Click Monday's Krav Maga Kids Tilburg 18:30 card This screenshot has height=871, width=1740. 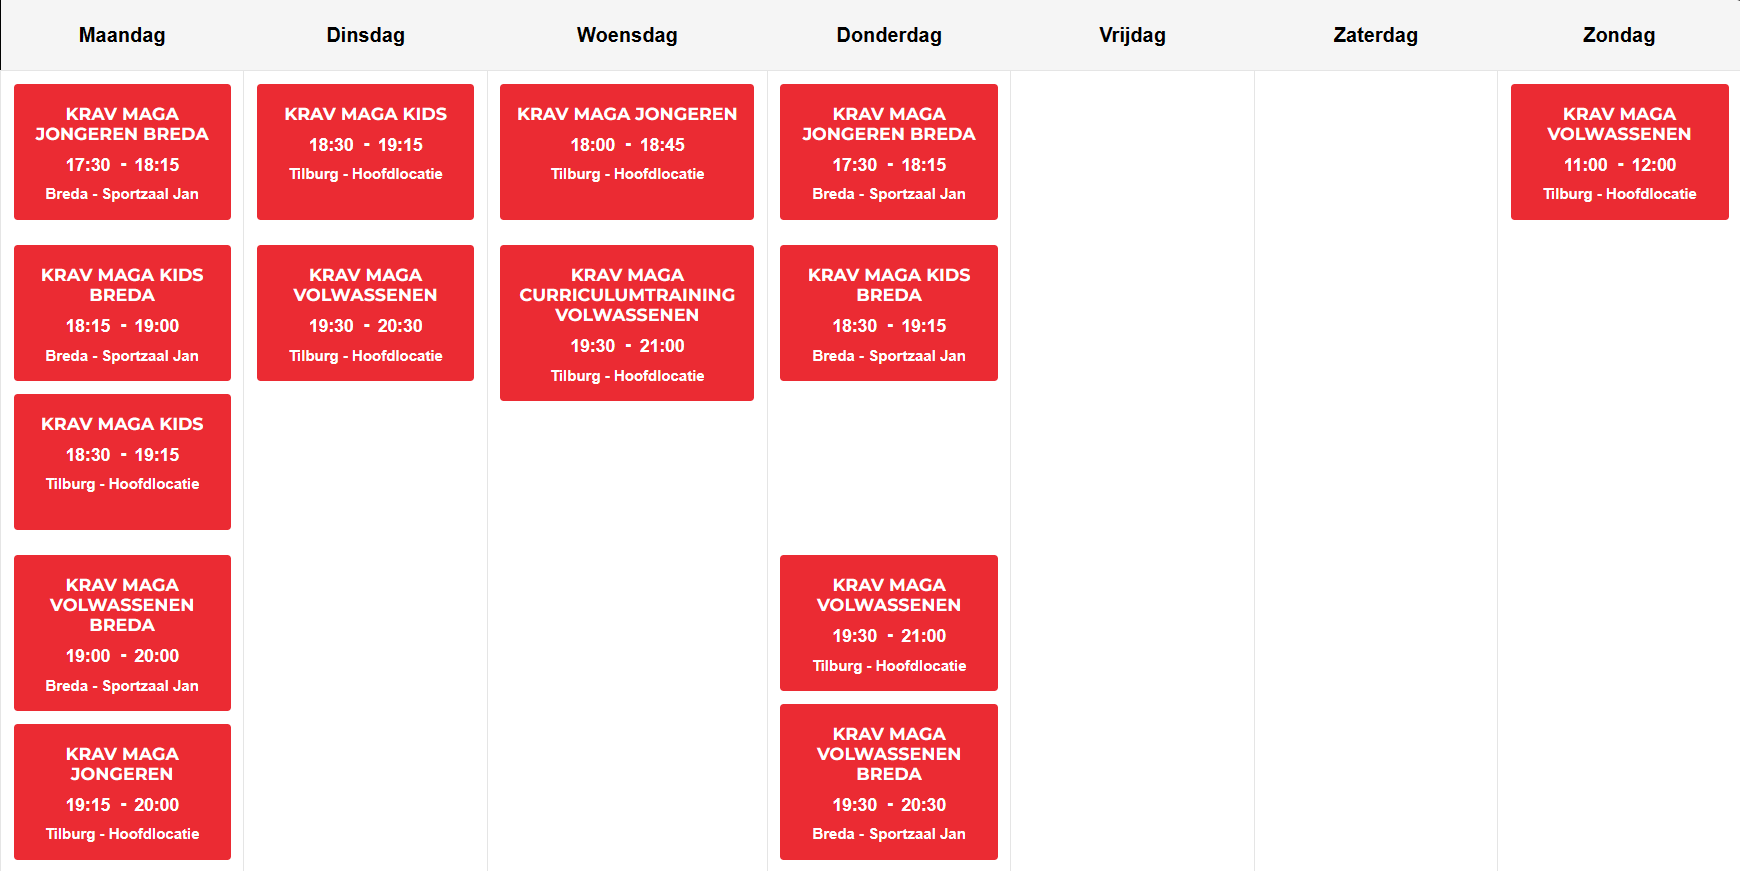pos(122,462)
